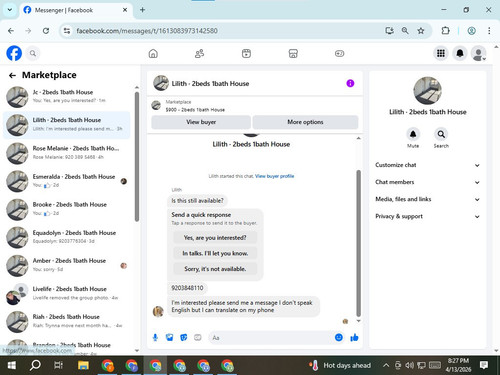Send quick reply 'Yes, are you interested?'
Image resolution: width=500 pixels, height=375 pixels.
[x=215, y=238]
